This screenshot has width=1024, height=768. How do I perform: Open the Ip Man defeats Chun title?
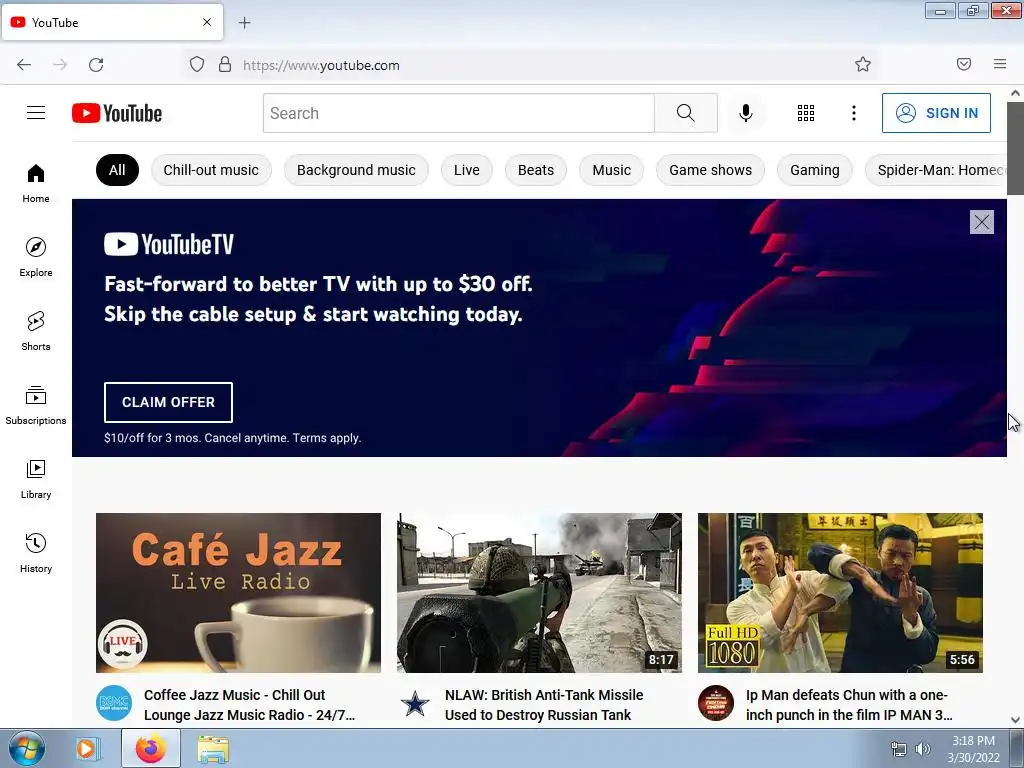[x=849, y=705]
